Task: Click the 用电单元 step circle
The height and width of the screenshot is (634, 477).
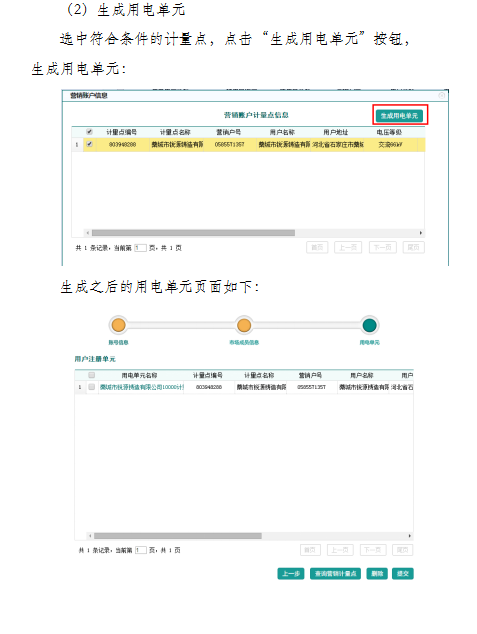Action: (369, 325)
